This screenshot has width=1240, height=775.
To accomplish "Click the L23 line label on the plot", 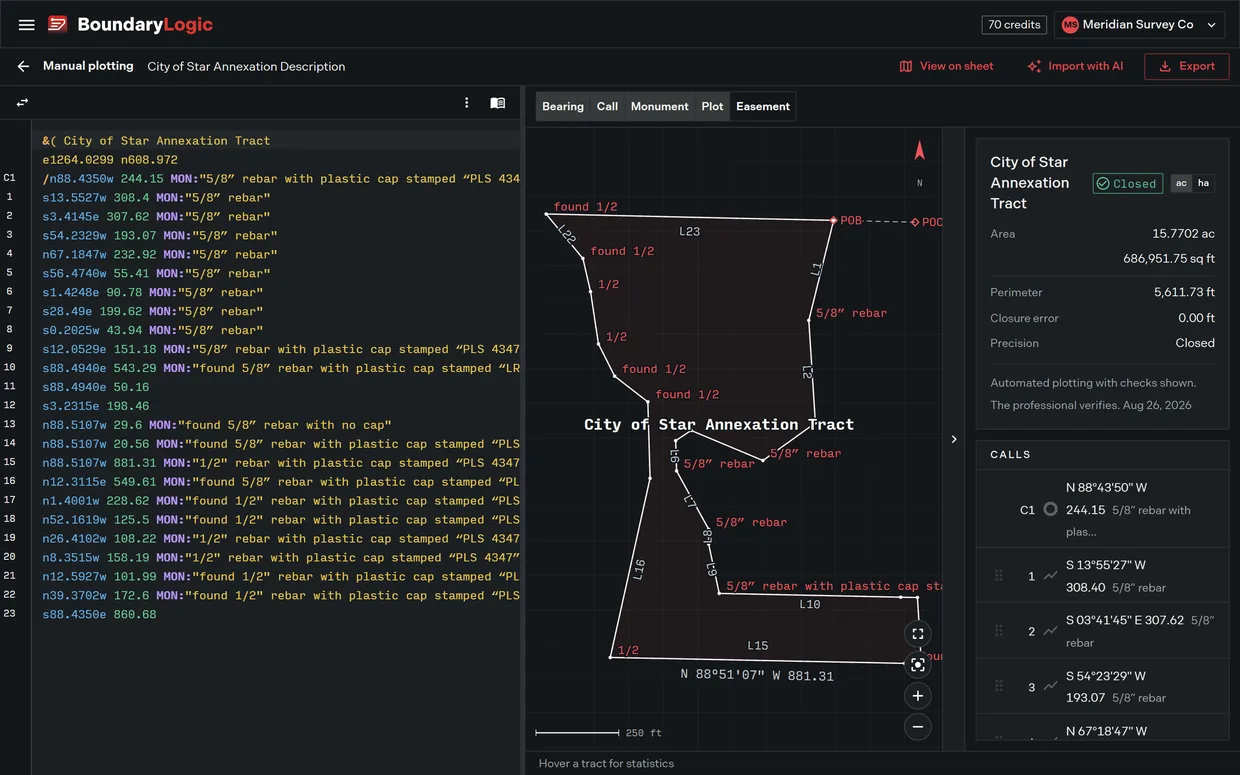I will [x=689, y=231].
